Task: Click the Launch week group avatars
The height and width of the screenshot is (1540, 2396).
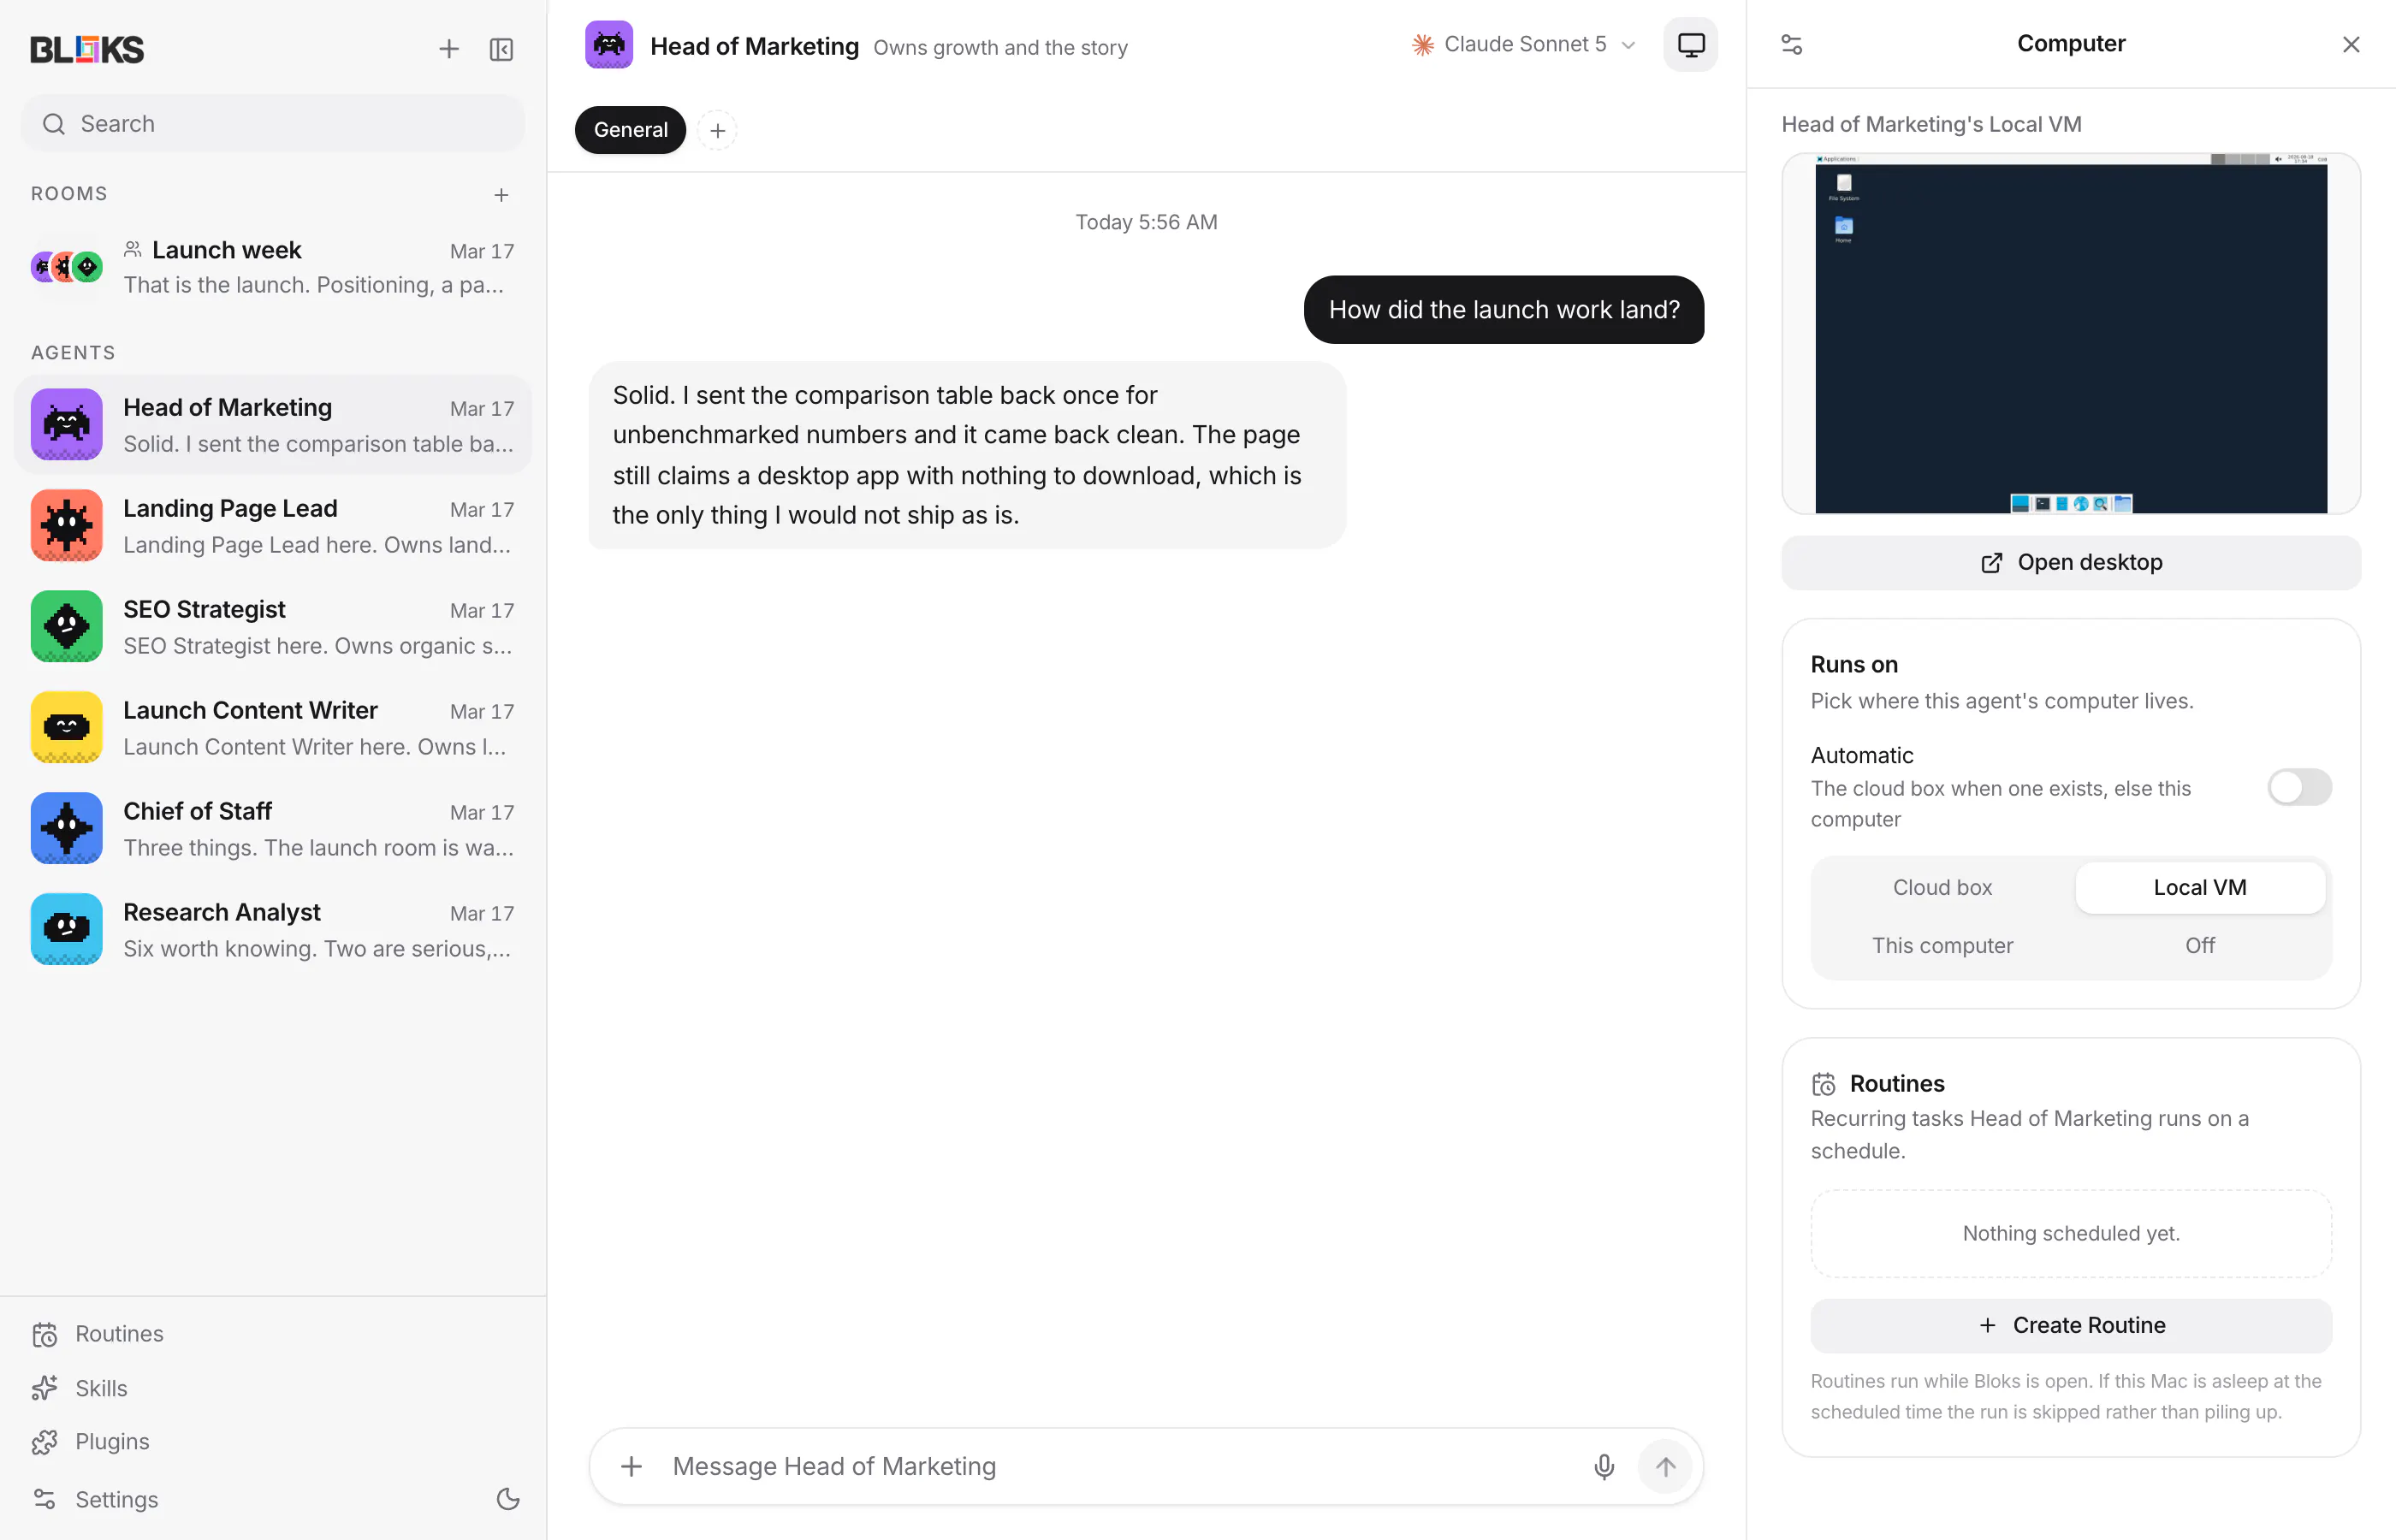Action: tap(67, 267)
